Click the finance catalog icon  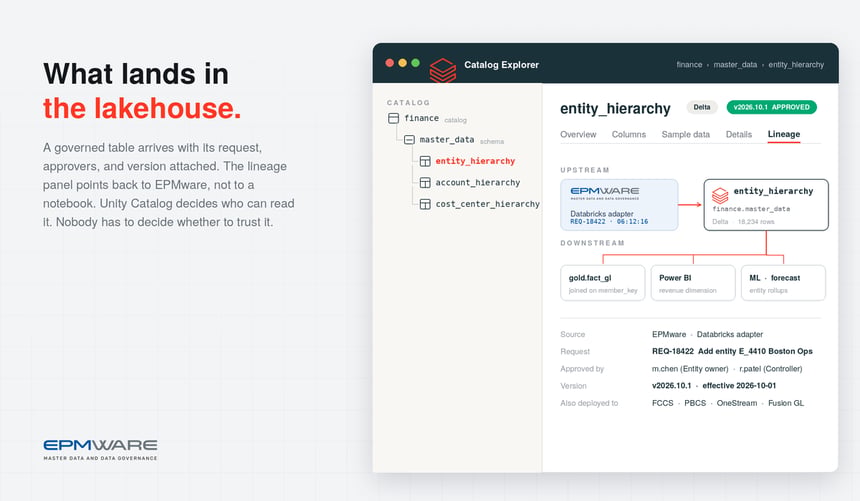click(393, 118)
